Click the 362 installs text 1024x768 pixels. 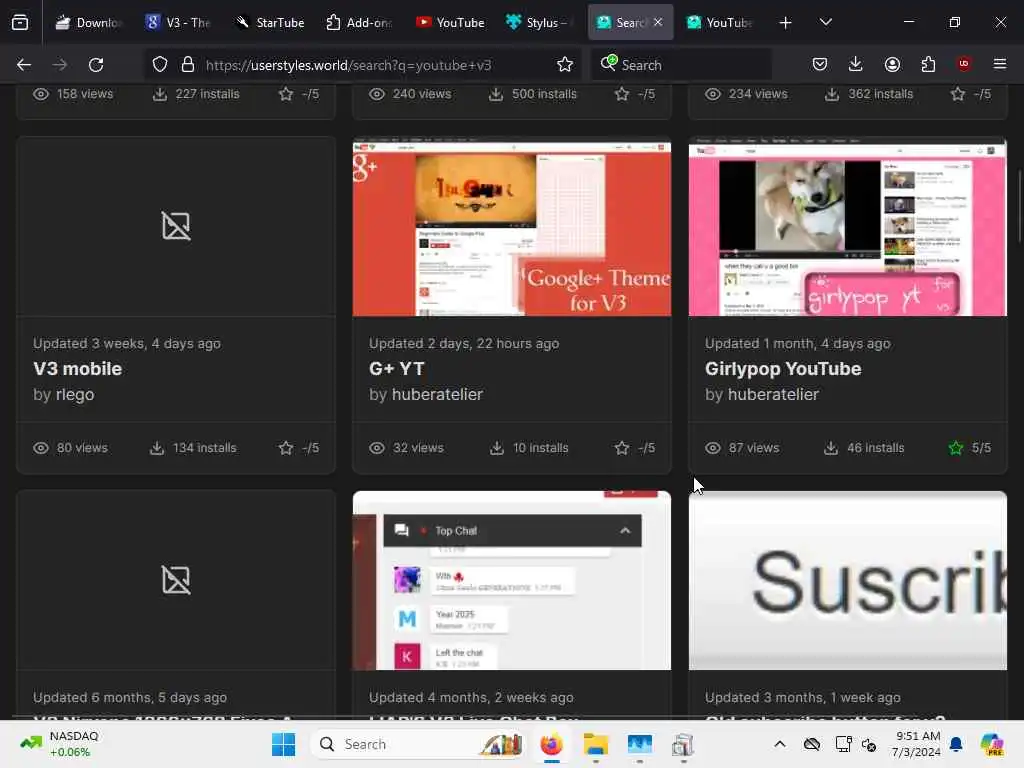pyautogui.click(x=880, y=94)
